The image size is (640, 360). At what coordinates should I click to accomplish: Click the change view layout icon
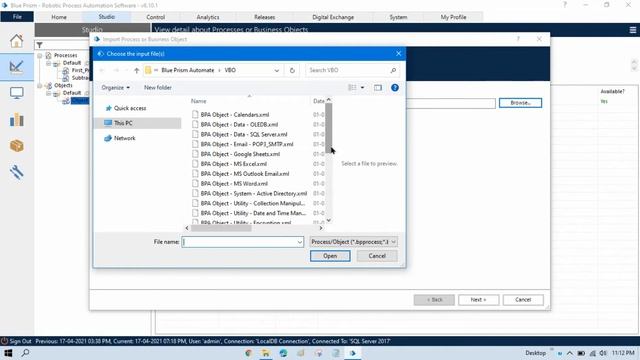click(x=352, y=88)
